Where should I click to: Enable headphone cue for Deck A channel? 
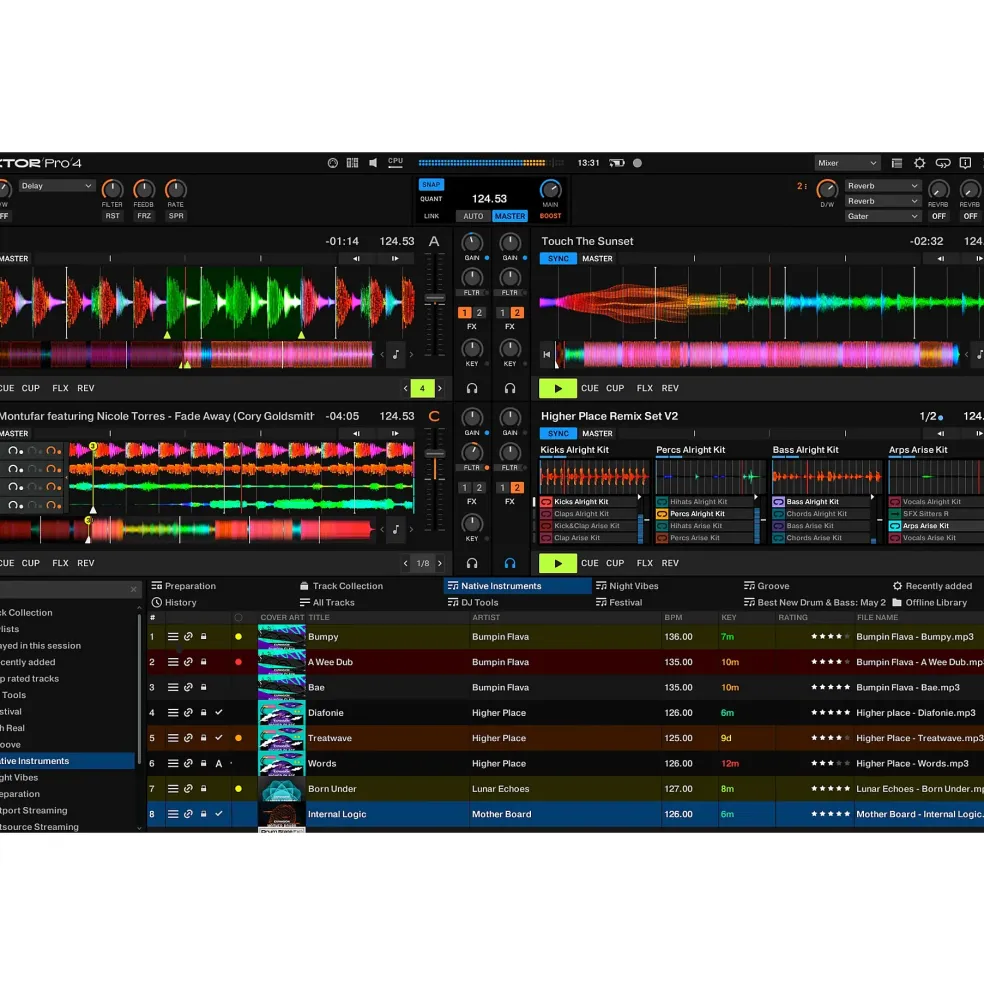tap(472, 388)
